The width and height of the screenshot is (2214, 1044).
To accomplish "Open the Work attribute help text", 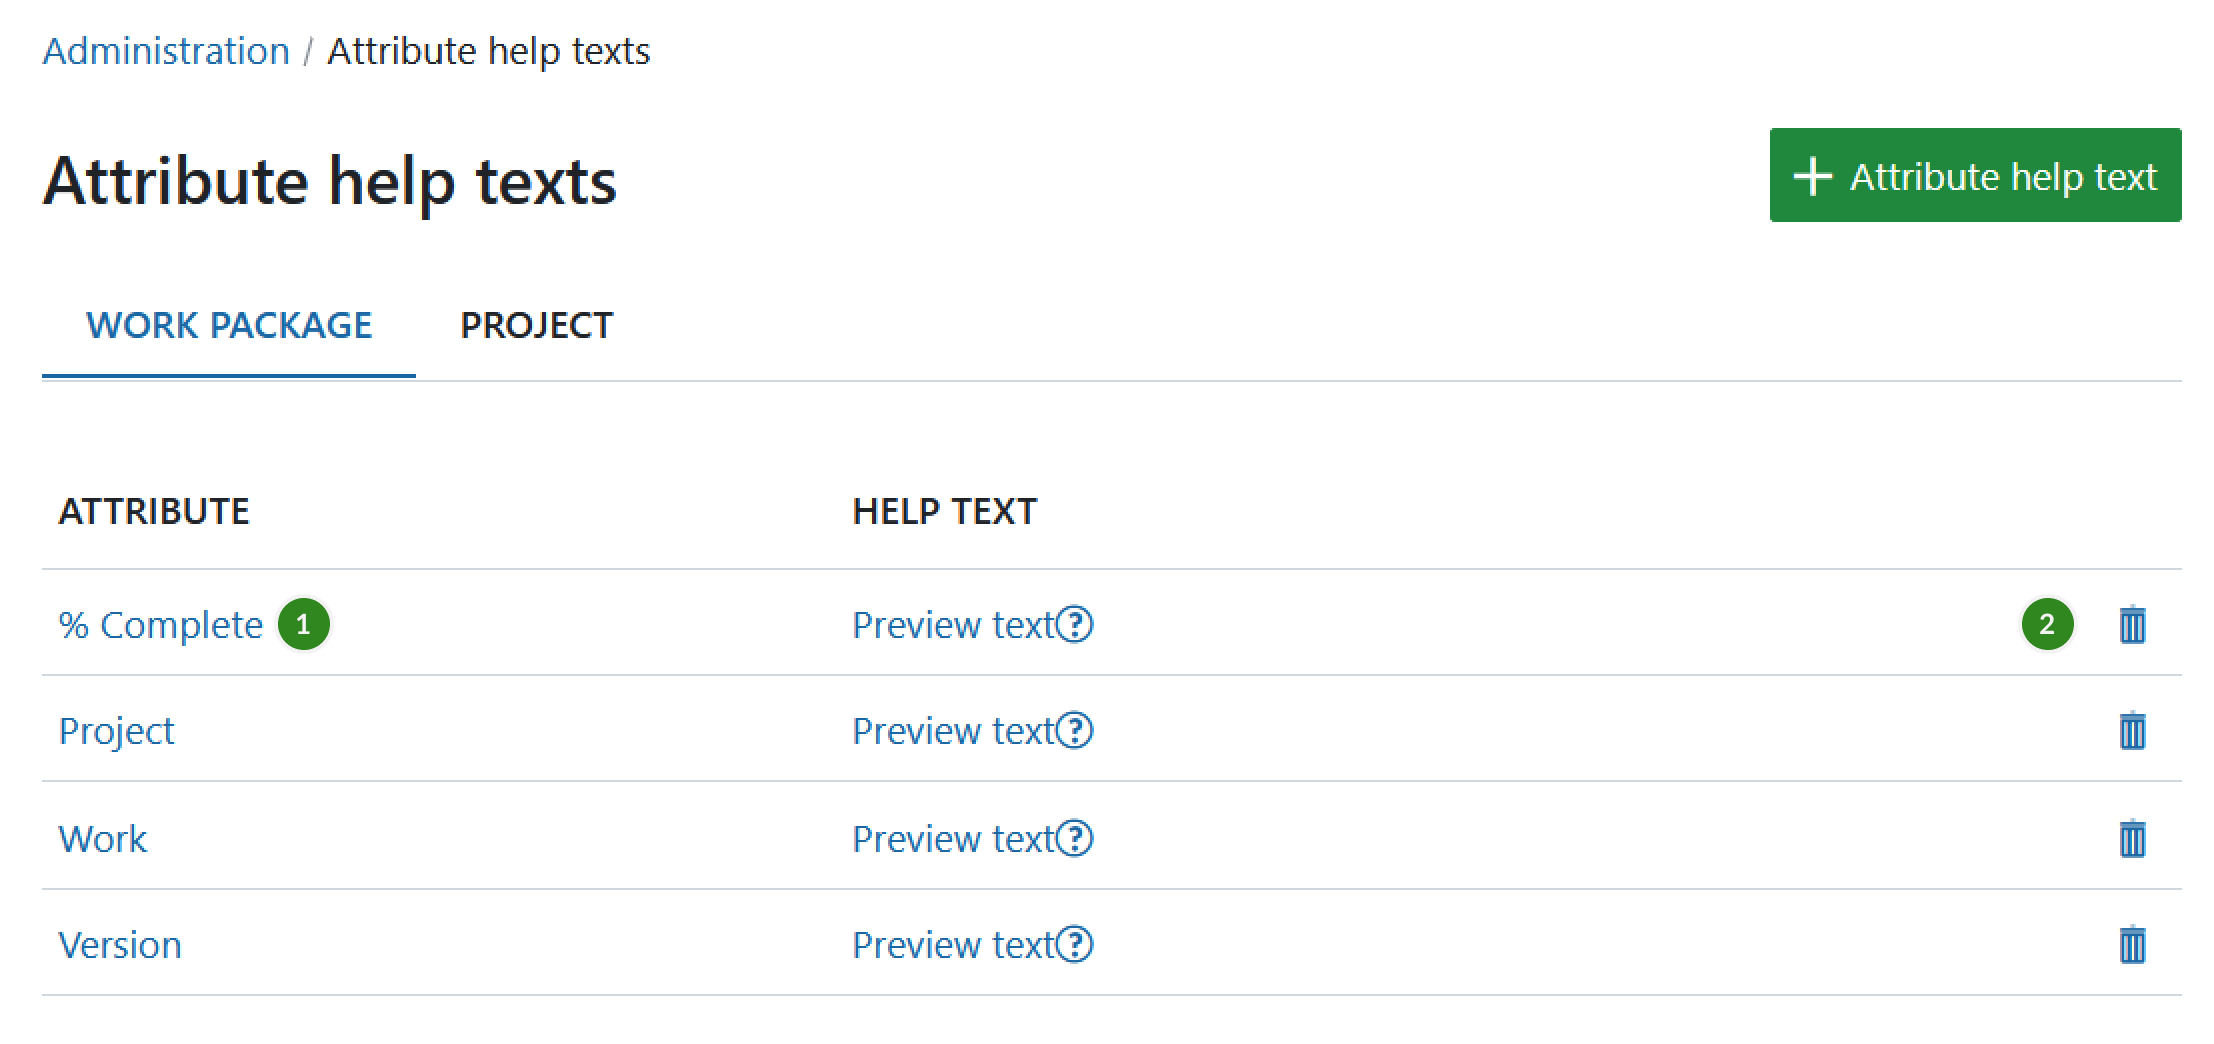I will 103,838.
